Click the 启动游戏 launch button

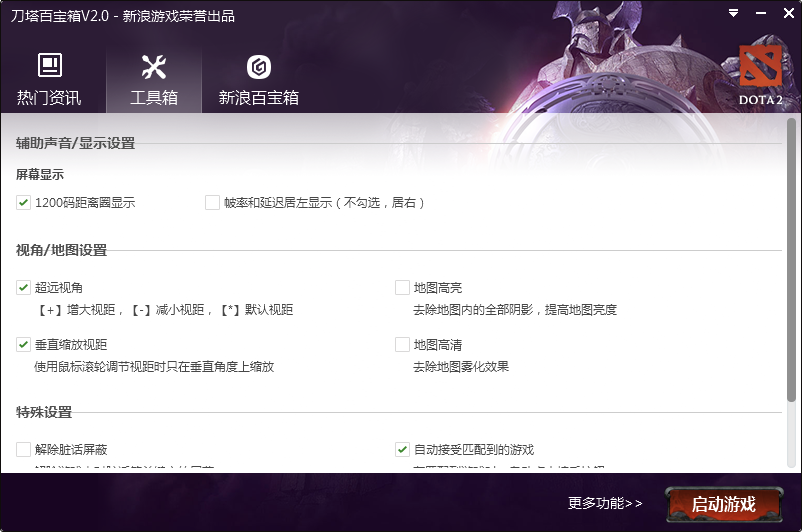point(723,503)
